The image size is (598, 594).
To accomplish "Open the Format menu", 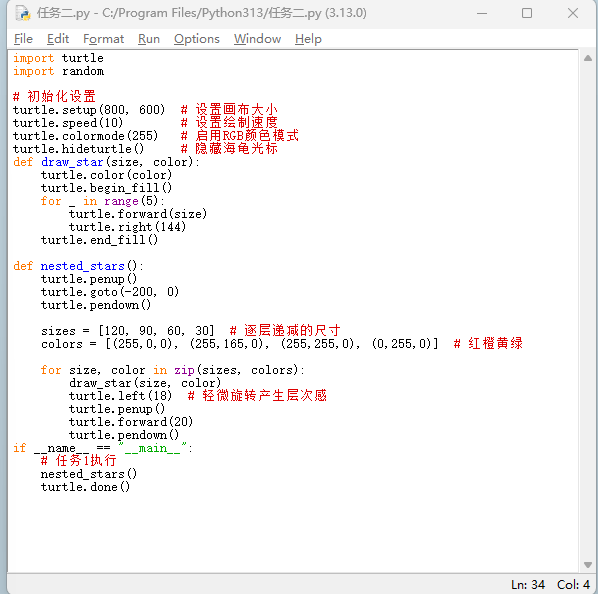I will pyautogui.click(x=103, y=39).
